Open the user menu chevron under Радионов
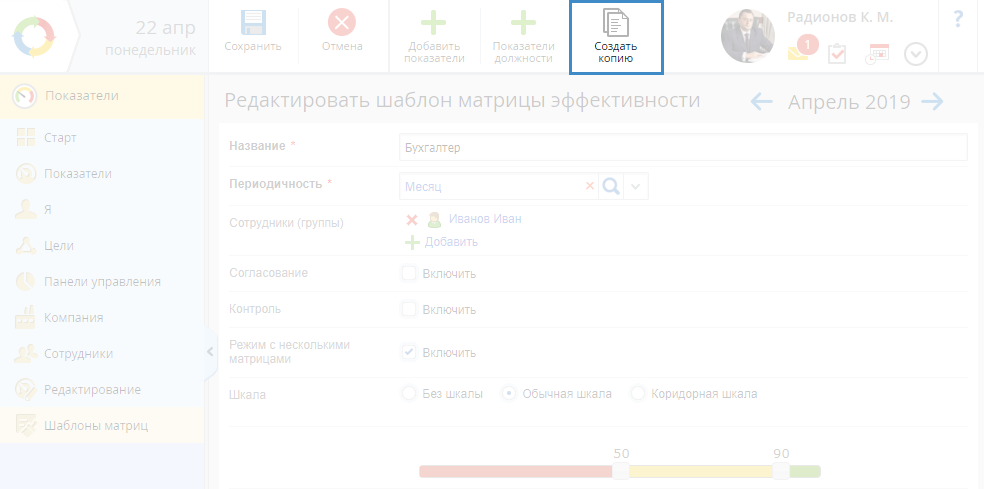 tap(916, 54)
